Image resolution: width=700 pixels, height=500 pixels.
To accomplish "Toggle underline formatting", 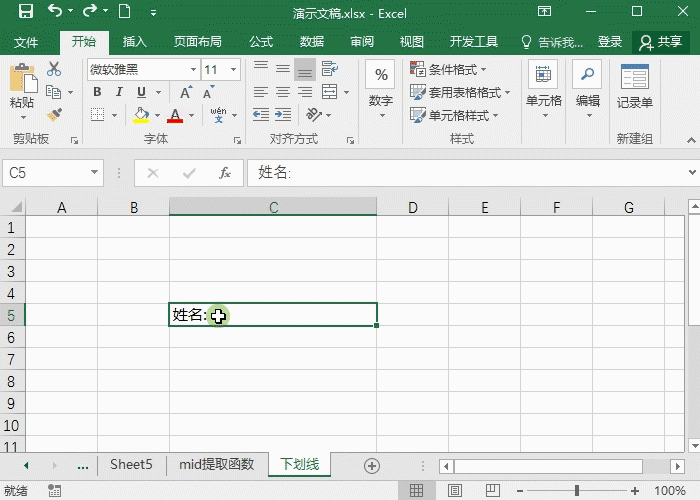I will (x=142, y=92).
